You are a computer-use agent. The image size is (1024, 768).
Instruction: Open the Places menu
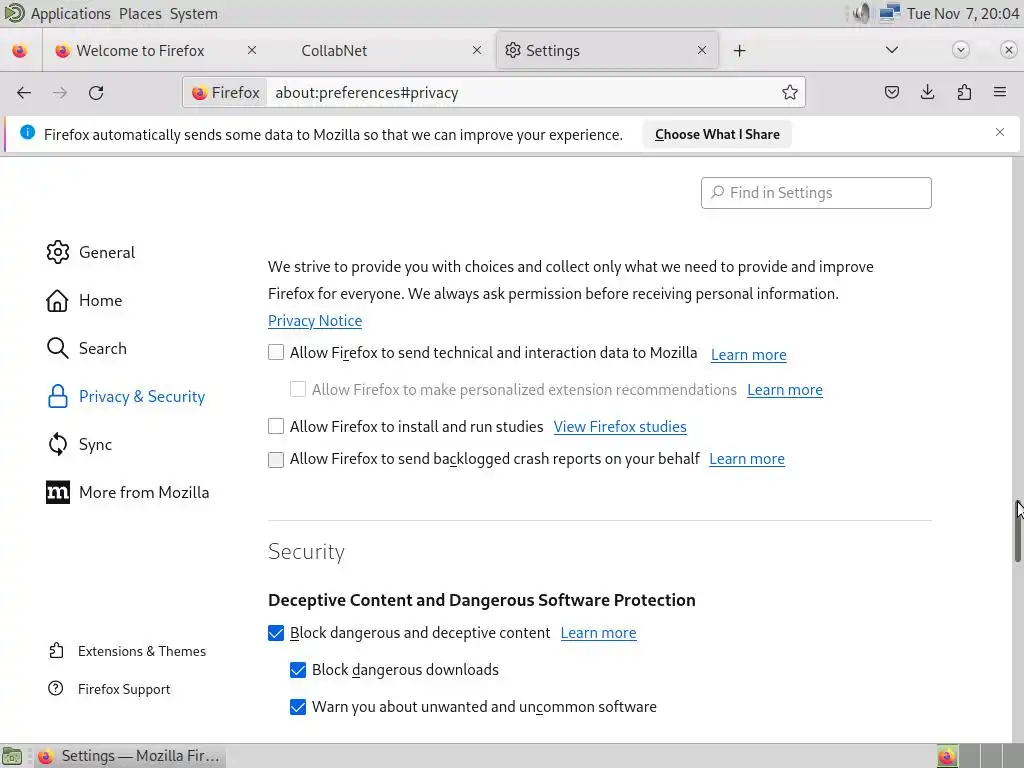(x=140, y=13)
